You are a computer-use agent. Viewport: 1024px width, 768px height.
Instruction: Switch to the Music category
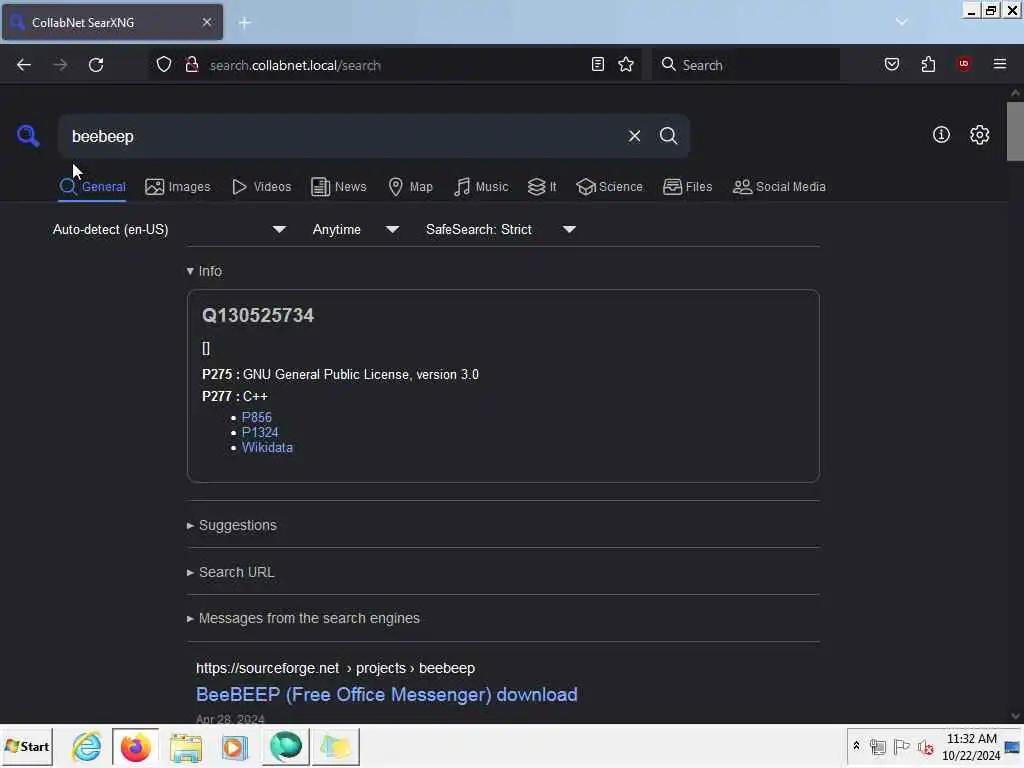coord(481,187)
